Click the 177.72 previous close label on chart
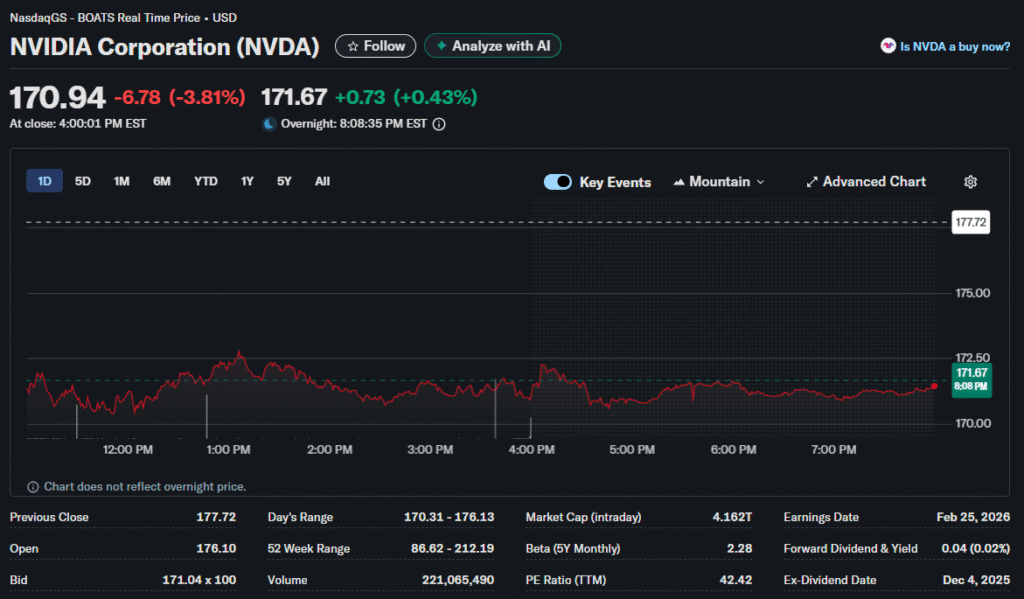 coord(971,223)
